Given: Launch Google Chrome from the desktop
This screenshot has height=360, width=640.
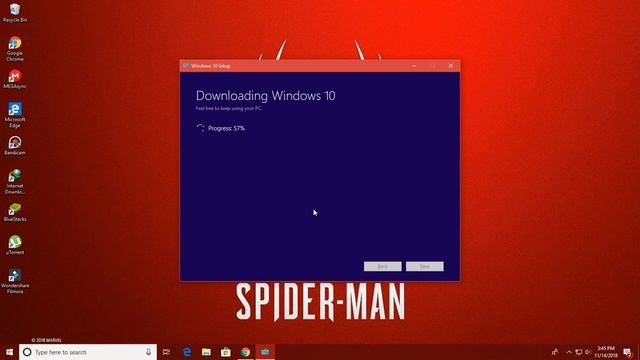Looking at the screenshot, I should coord(15,49).
